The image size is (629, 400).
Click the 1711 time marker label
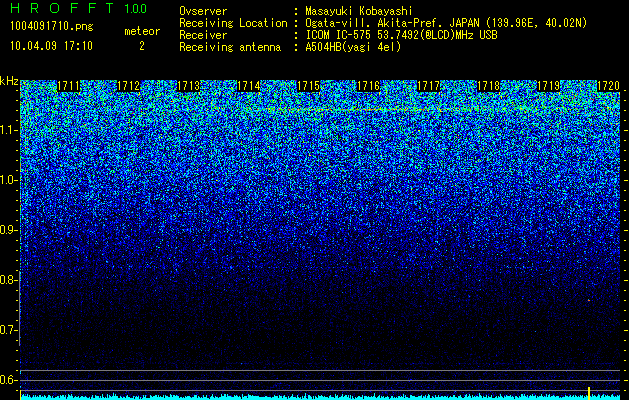click(x=69, y=86)
